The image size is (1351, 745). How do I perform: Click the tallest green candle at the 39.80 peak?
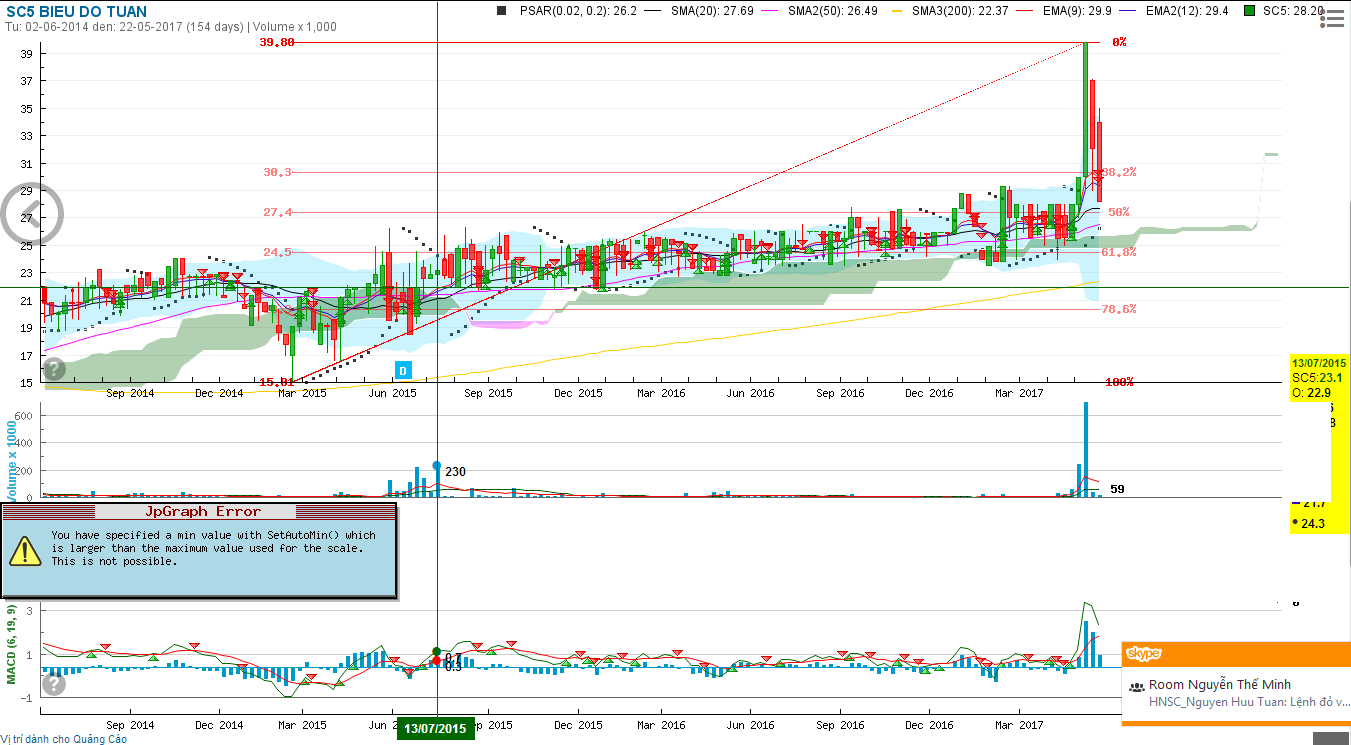pos(1084,110)
